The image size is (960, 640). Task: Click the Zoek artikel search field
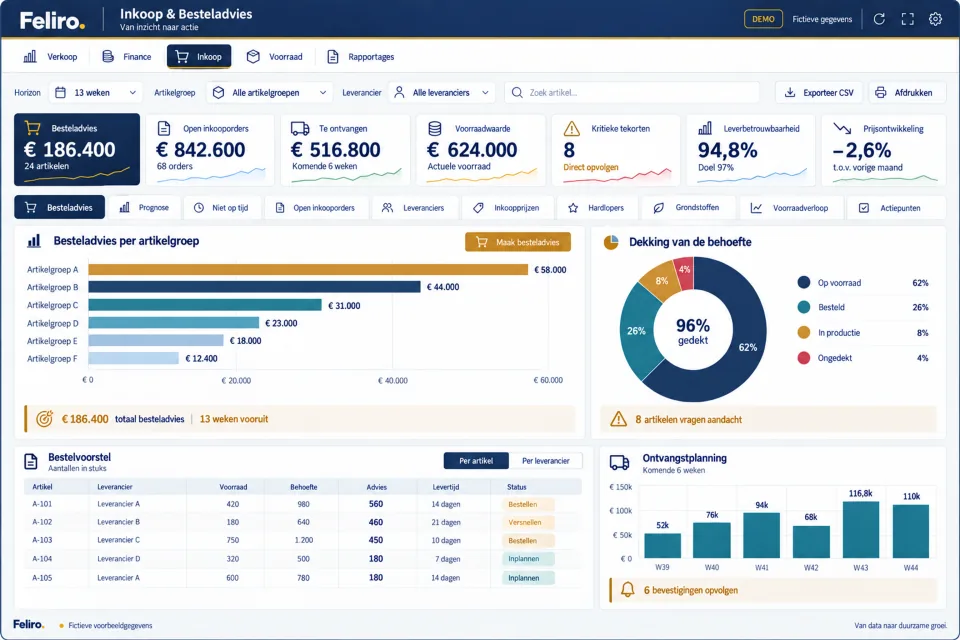(x=632, y=92)
